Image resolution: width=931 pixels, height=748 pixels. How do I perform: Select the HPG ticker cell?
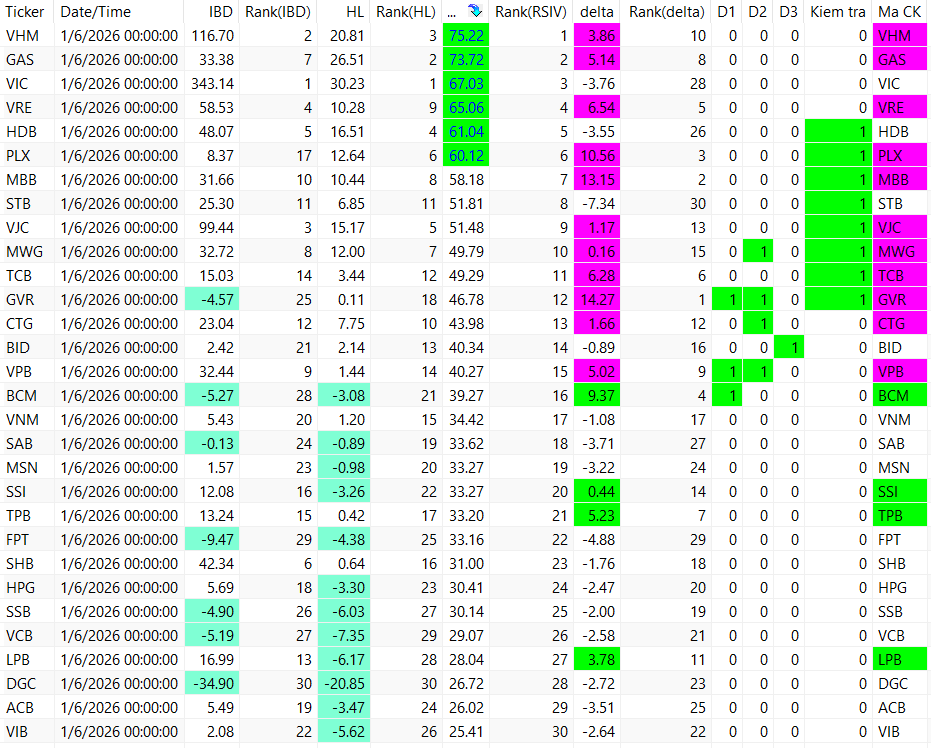(27, 588)
